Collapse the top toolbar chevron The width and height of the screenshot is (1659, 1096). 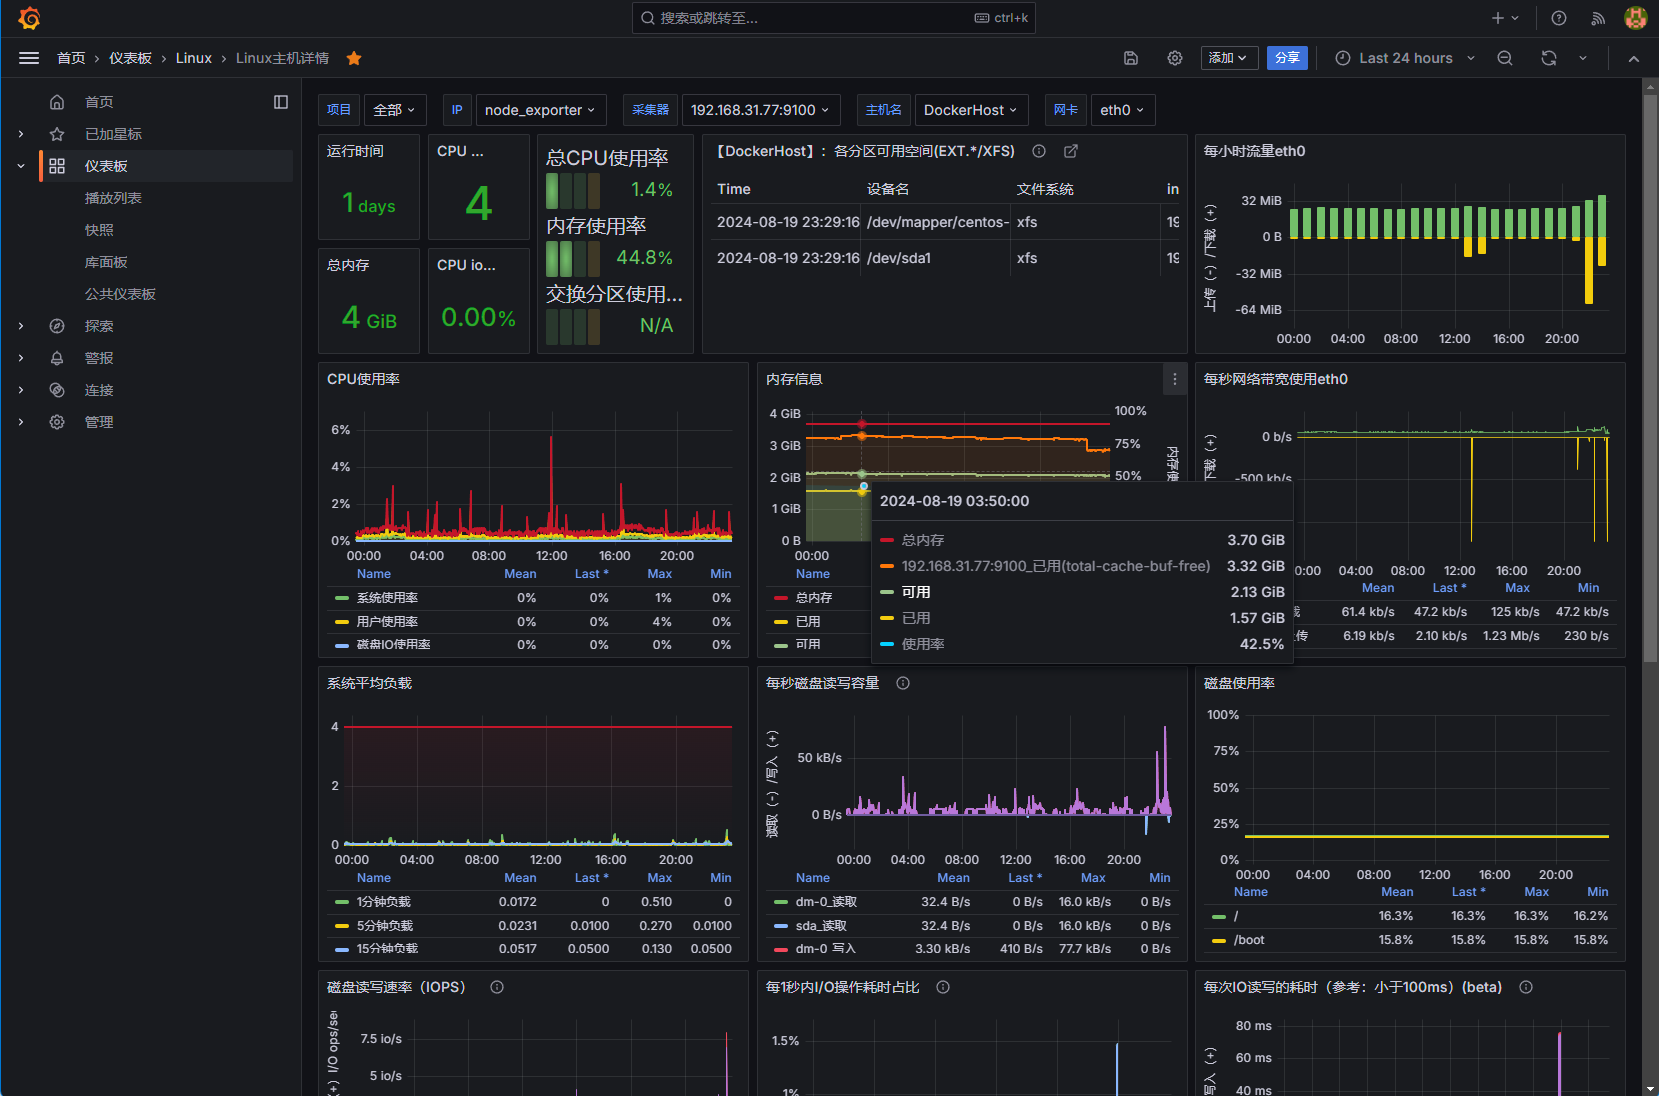point(1634,58)
